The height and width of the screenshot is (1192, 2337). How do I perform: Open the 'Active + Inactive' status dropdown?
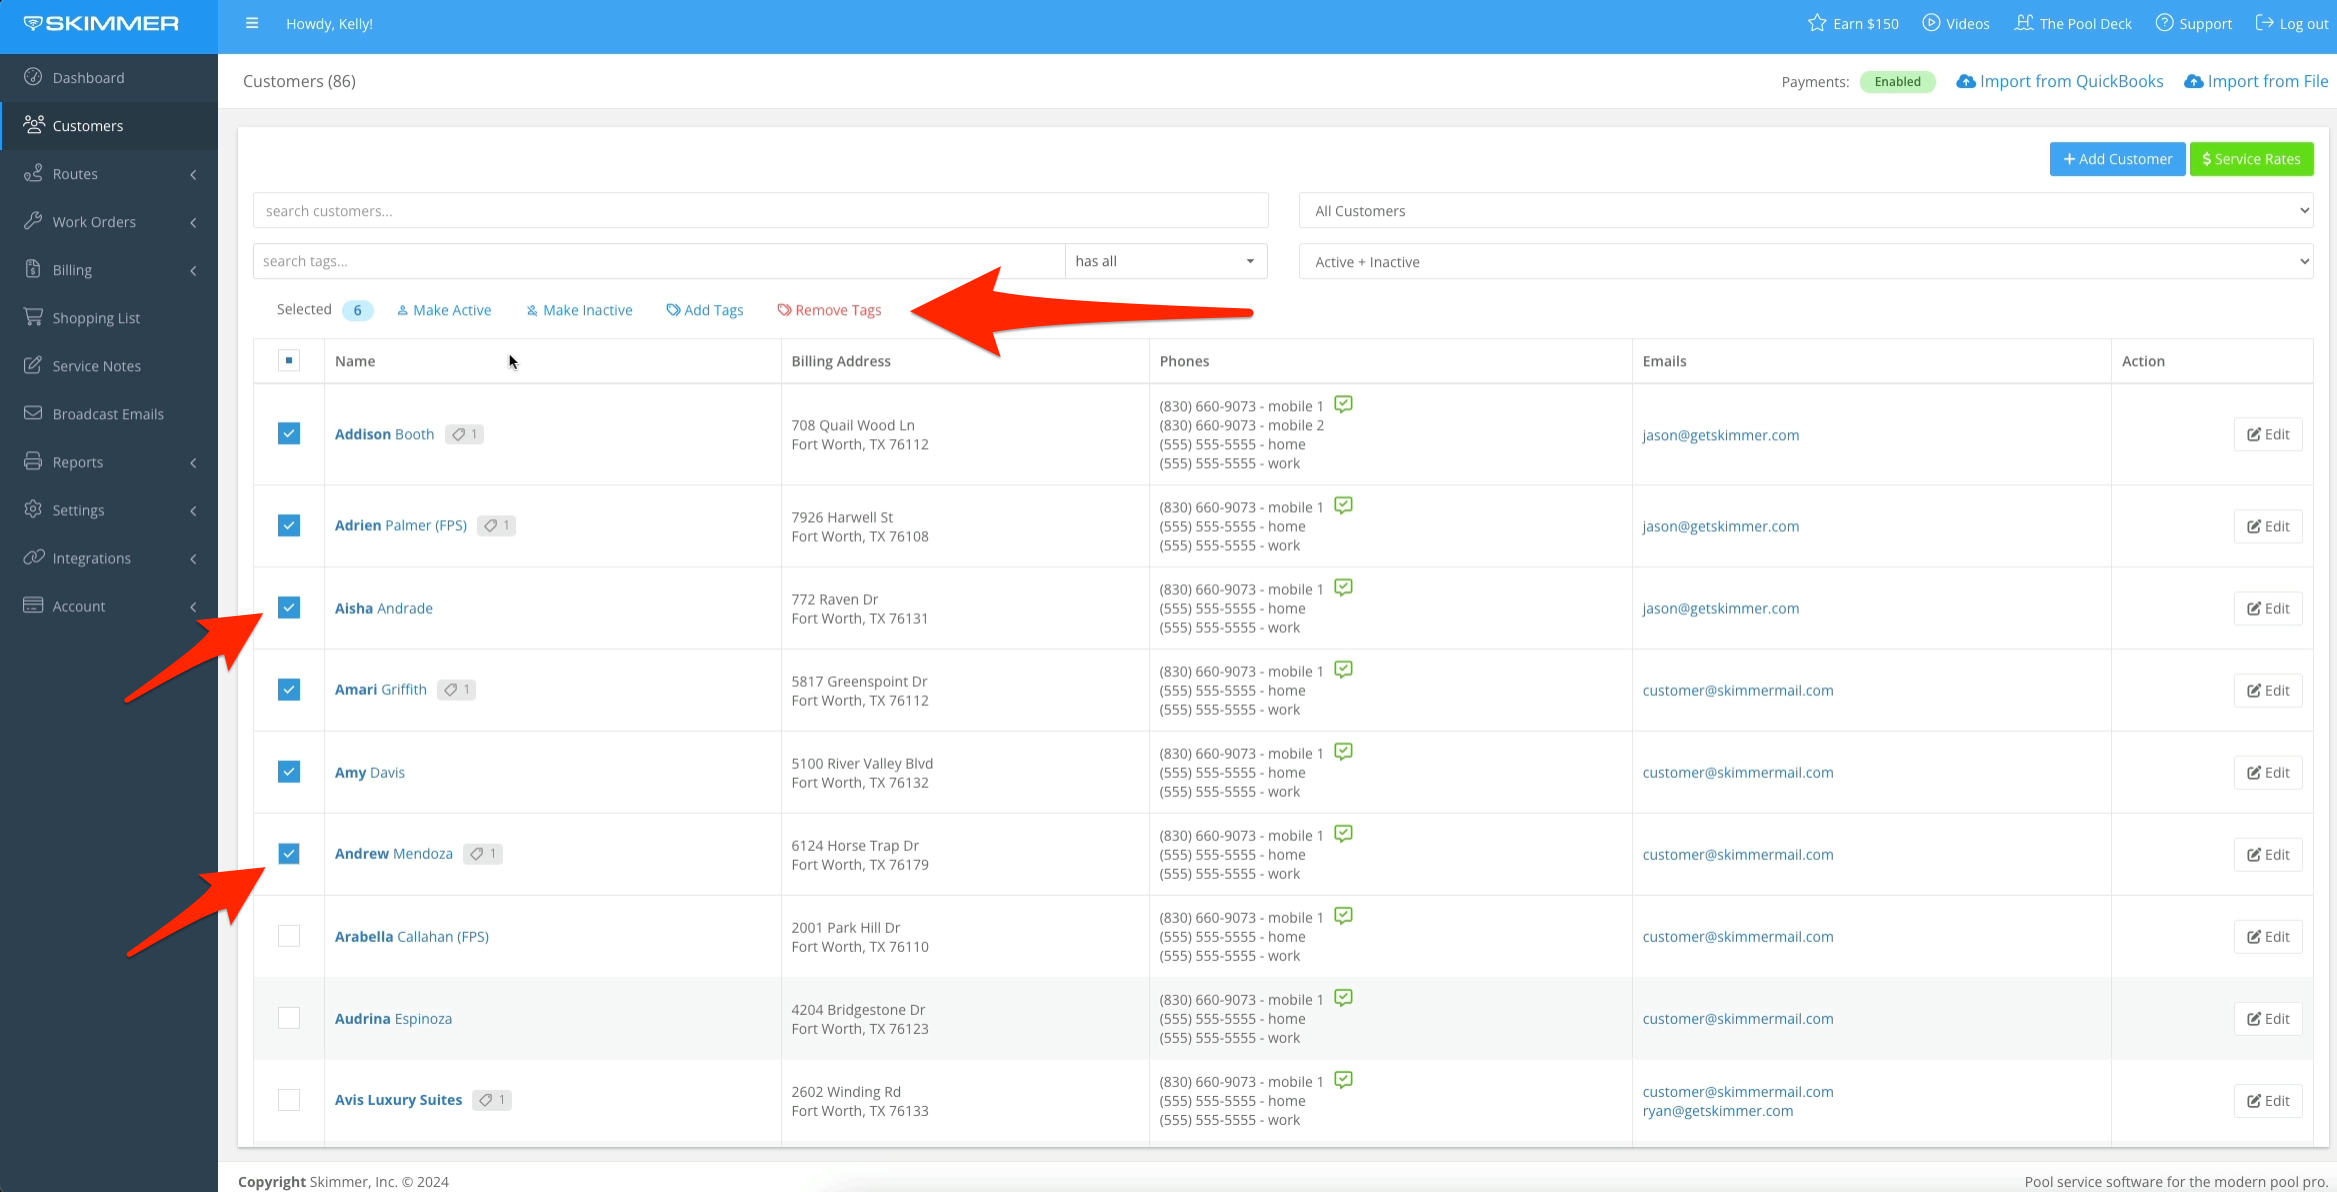(1804, 261)
